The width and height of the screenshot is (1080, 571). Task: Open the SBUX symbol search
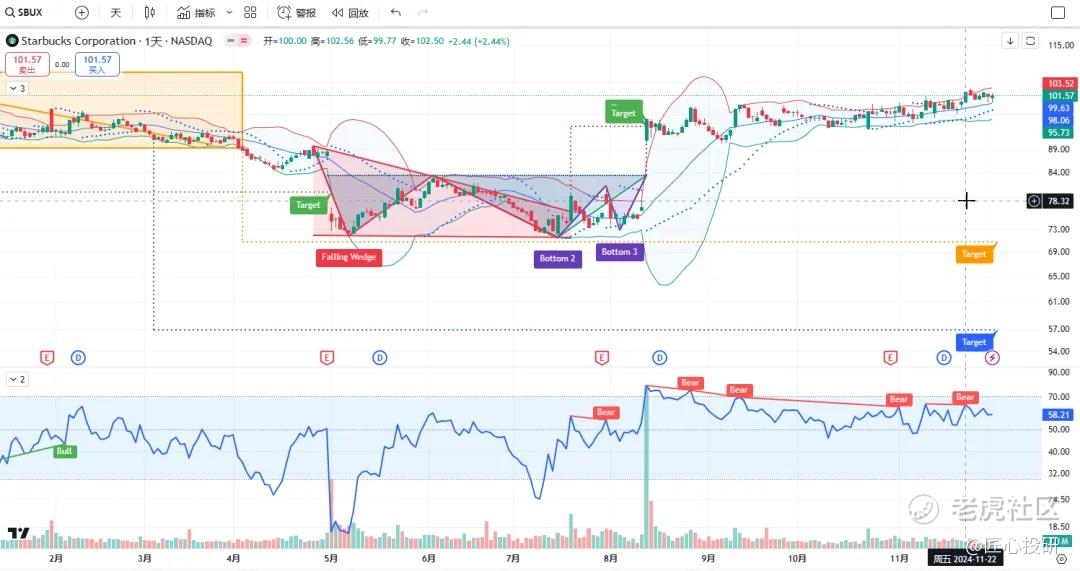click(24, 12)
